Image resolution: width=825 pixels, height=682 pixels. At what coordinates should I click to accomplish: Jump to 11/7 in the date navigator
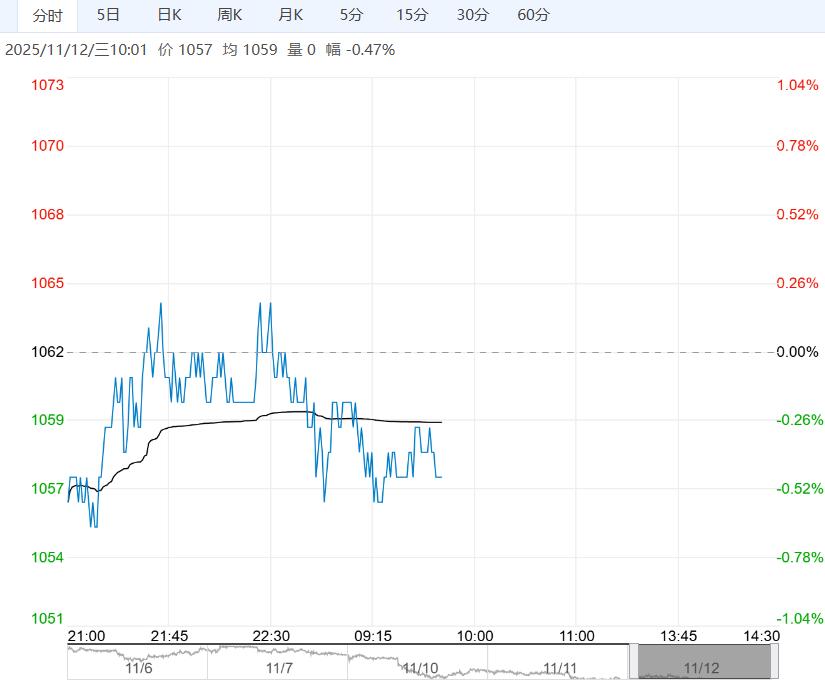pos(280,667)
